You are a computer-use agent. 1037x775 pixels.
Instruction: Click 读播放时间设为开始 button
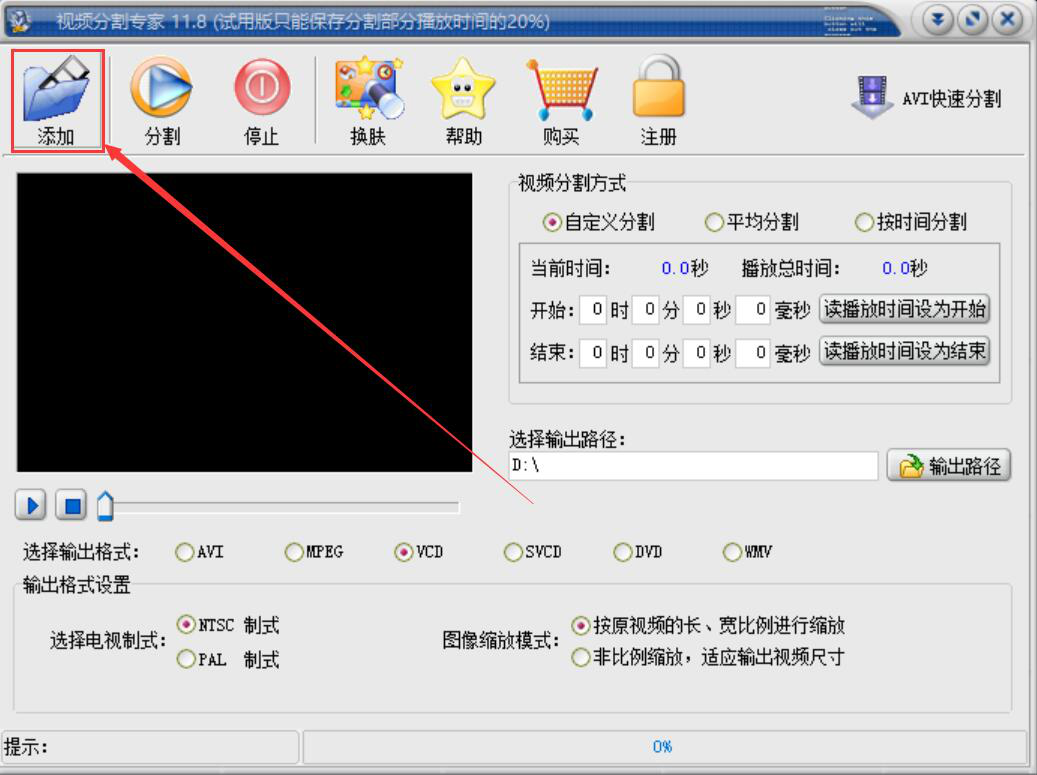click(904, 310)
